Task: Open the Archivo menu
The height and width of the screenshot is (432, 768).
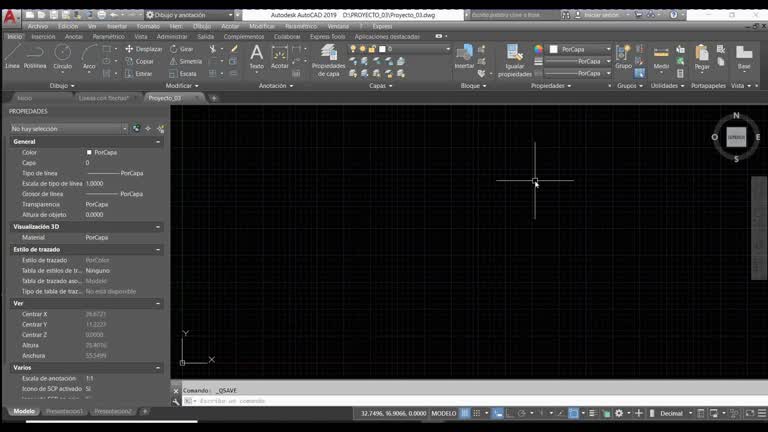Action: [38, 26]
